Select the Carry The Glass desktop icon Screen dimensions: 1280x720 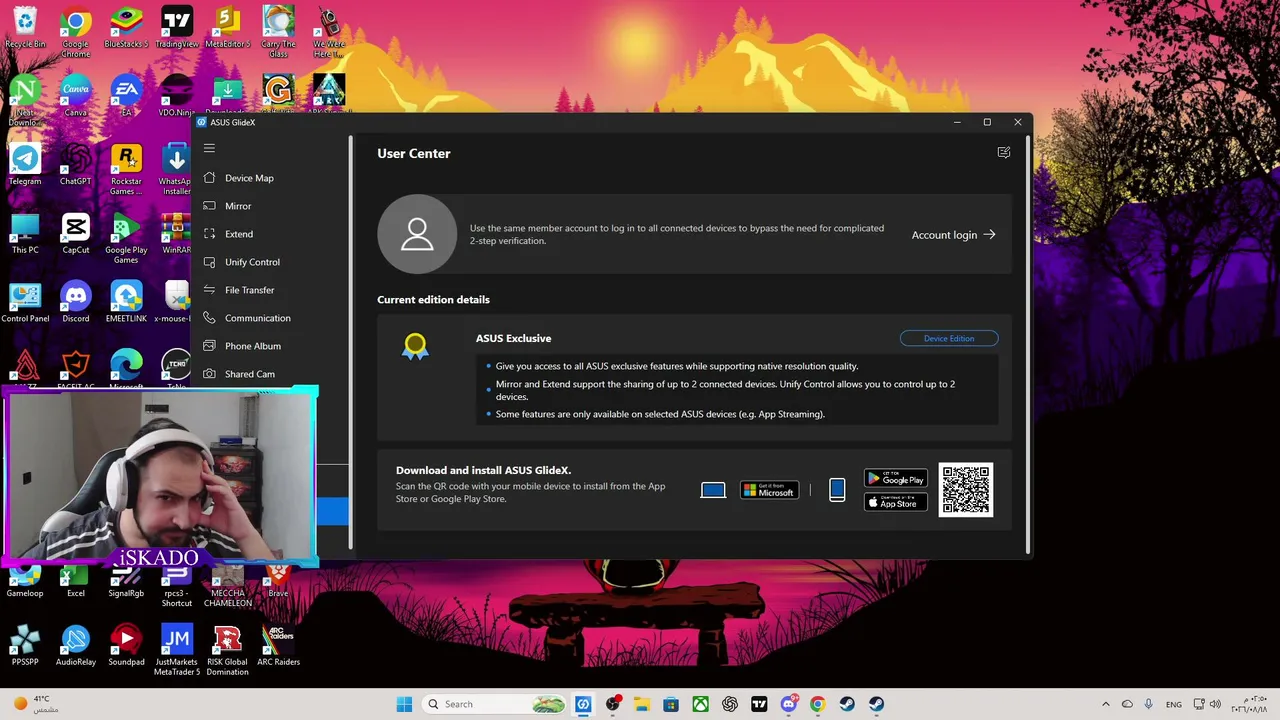(x=278, y=32)
